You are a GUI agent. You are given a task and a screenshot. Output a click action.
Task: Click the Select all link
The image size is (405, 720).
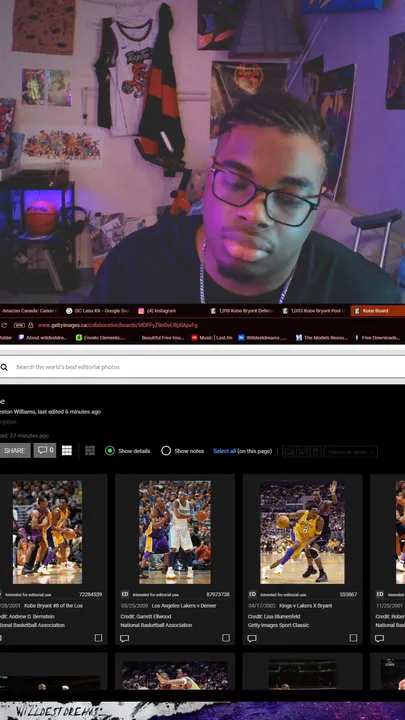coord(224,451)
